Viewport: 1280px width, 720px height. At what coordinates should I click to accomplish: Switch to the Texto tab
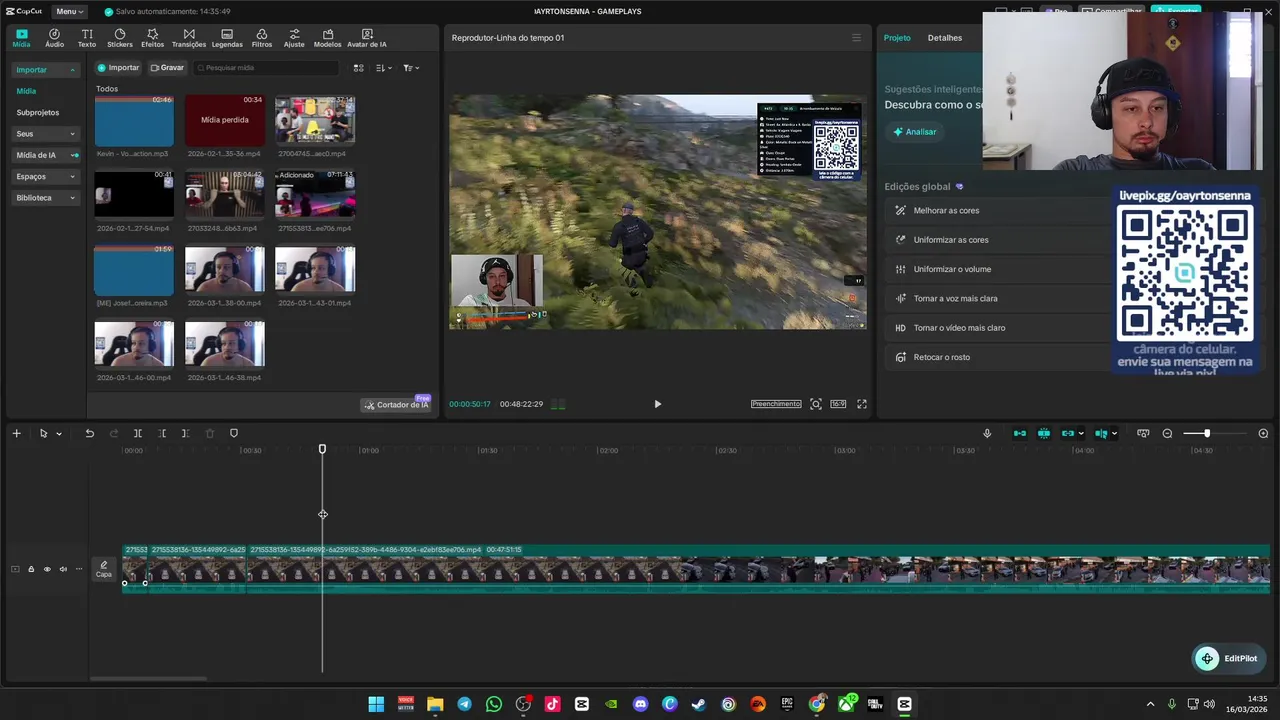87,38
